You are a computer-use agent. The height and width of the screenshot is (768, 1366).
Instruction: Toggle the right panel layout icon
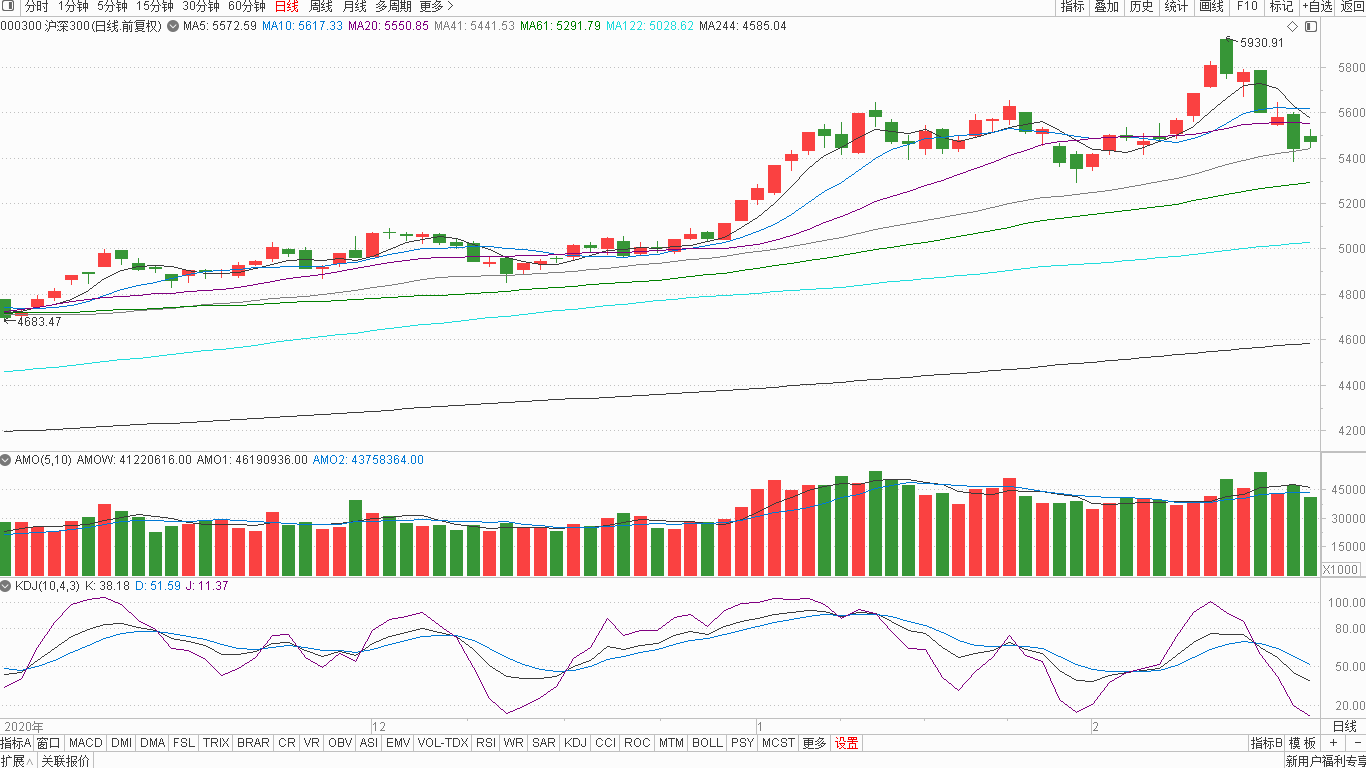tap(1311, 26)
